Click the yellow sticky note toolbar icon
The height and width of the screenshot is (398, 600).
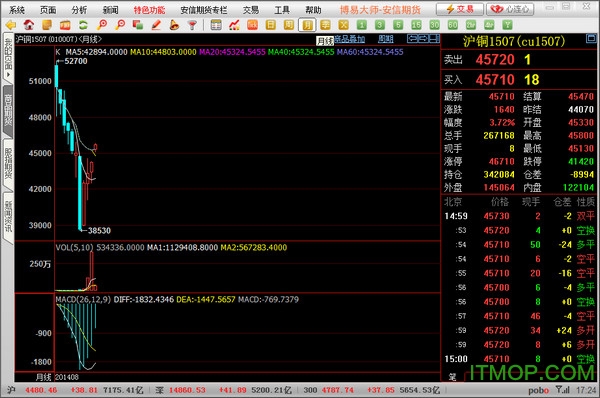[x=47, y=25]
